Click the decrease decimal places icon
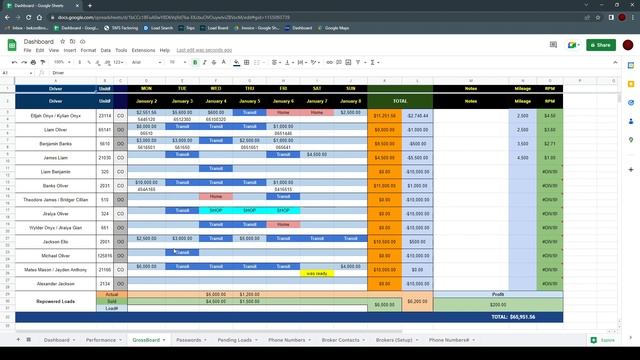Image resolution: width=640 pixels, height=360 pixels. click(x=98, y=62)
